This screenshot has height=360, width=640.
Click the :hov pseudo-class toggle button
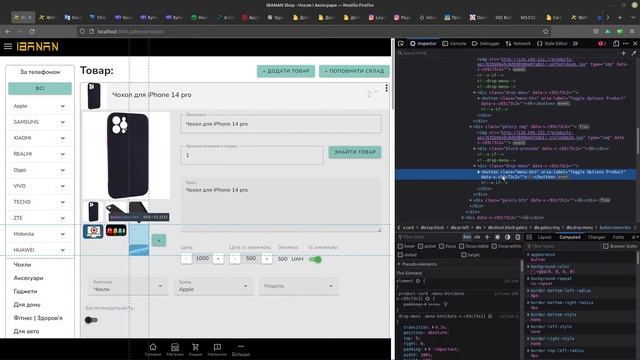(467, 237)
